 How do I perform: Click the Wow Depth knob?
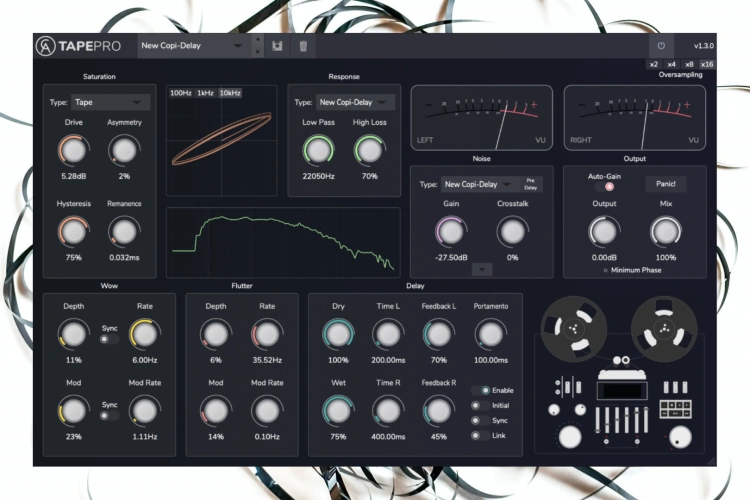coord(74,334)
